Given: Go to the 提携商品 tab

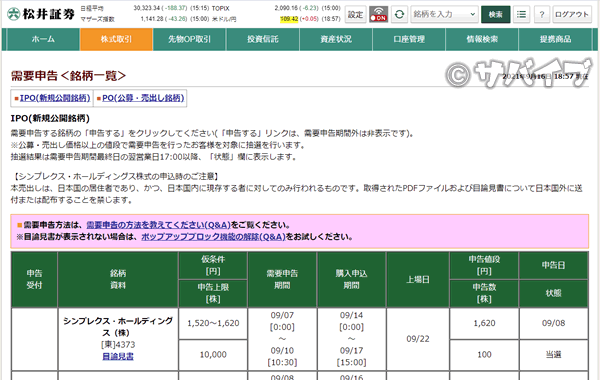Looking at the screenshot, I should click(x=555, y=39).
